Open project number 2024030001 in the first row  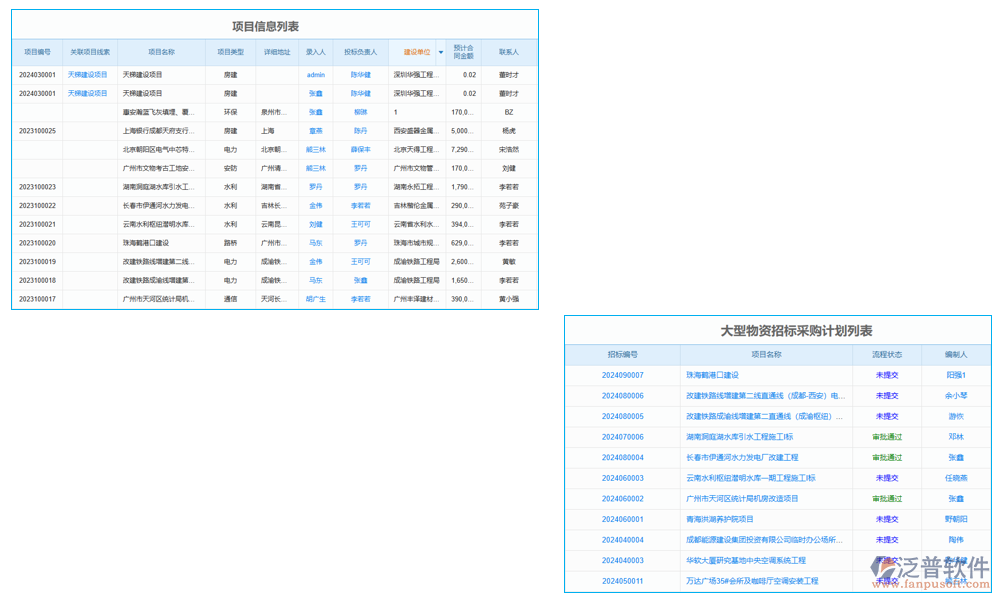38,74
